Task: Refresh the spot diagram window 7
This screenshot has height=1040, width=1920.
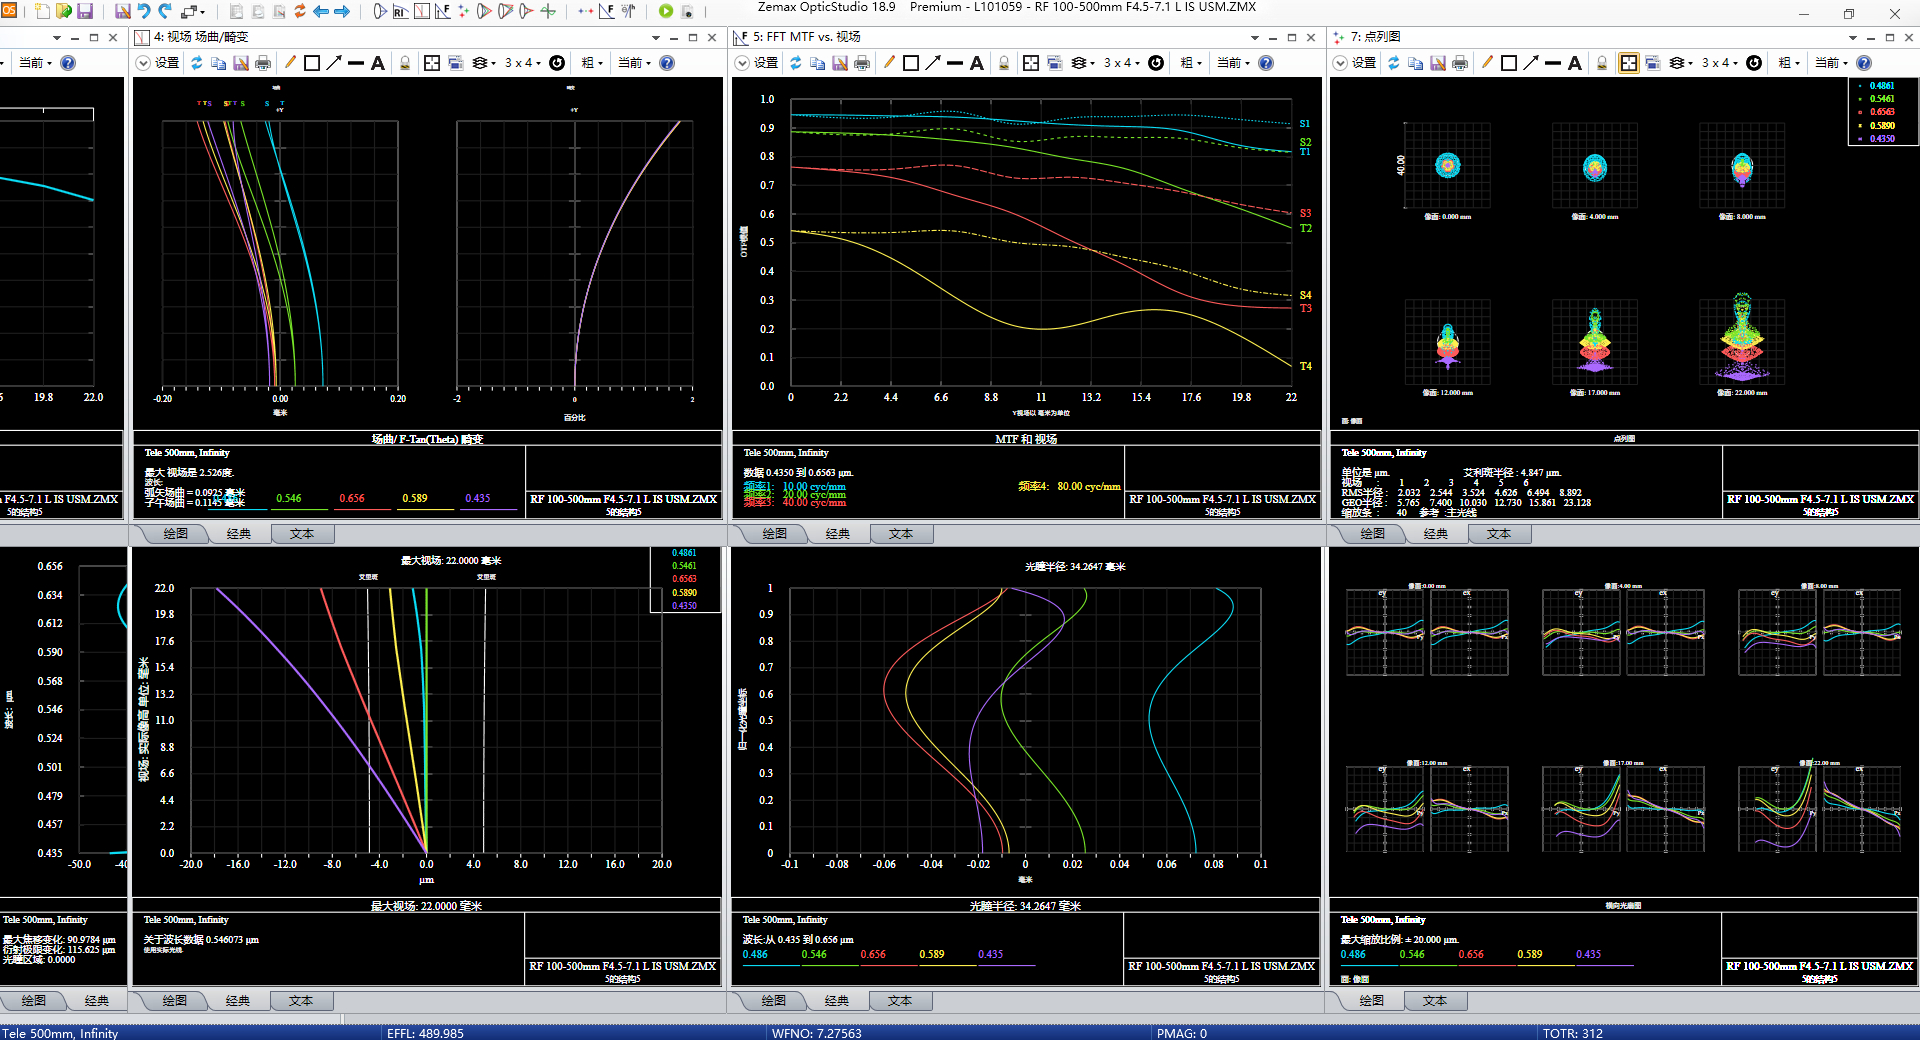Action: (1393, 63)
